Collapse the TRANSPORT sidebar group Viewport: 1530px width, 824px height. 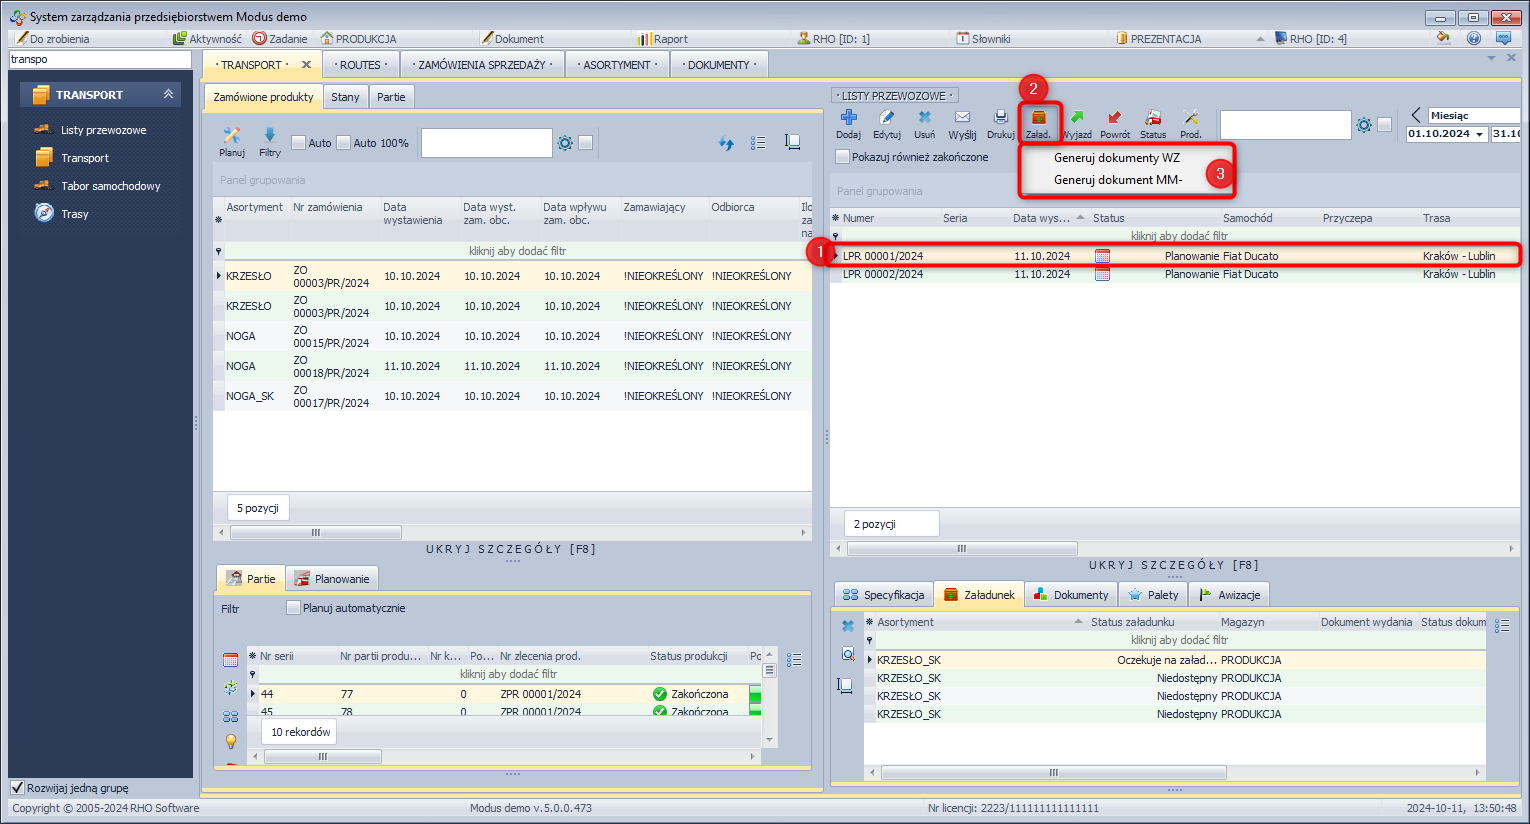[168, 94]
